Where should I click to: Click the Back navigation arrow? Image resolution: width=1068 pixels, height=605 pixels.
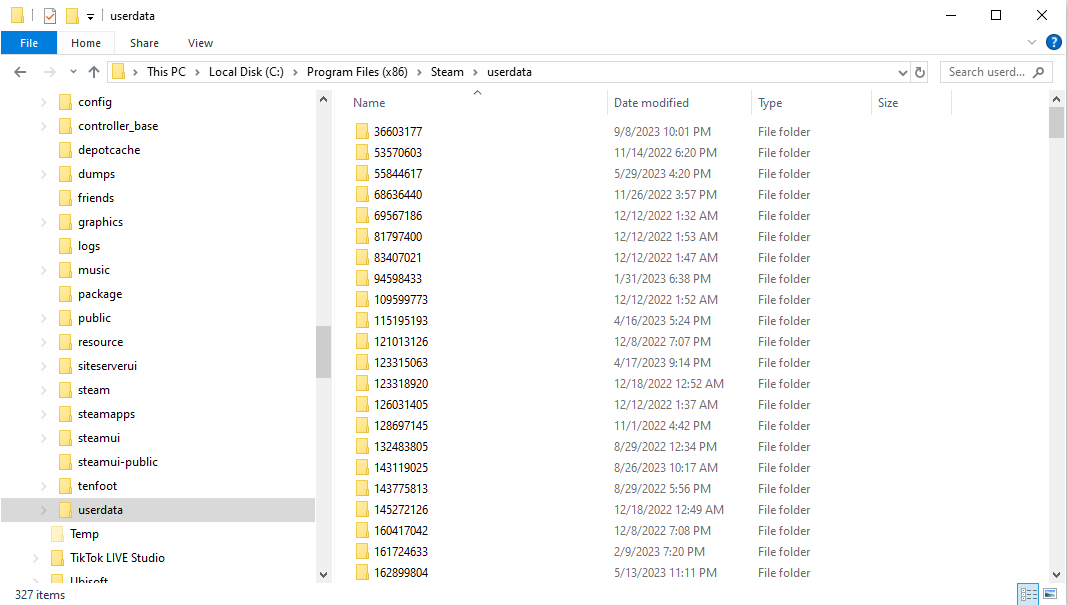20,72
